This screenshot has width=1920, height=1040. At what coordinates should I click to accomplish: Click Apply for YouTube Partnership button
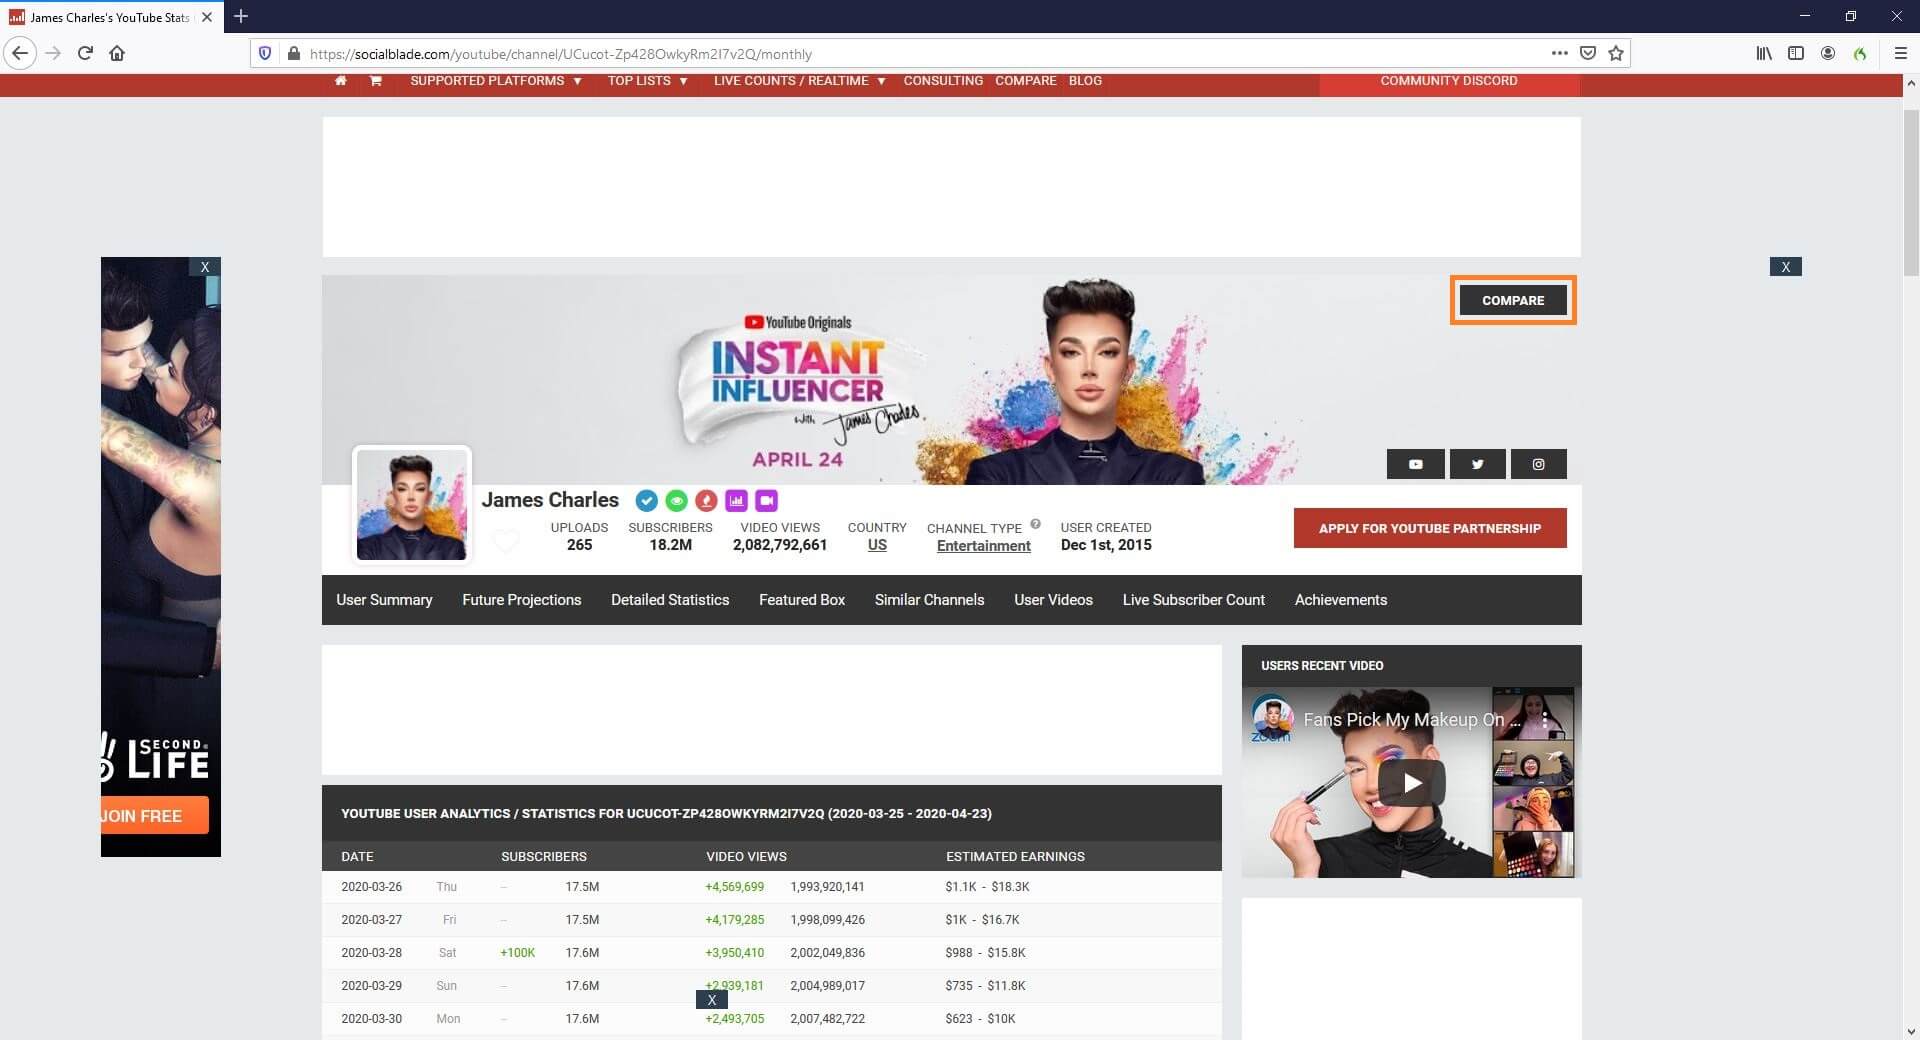pos(1430,528)
